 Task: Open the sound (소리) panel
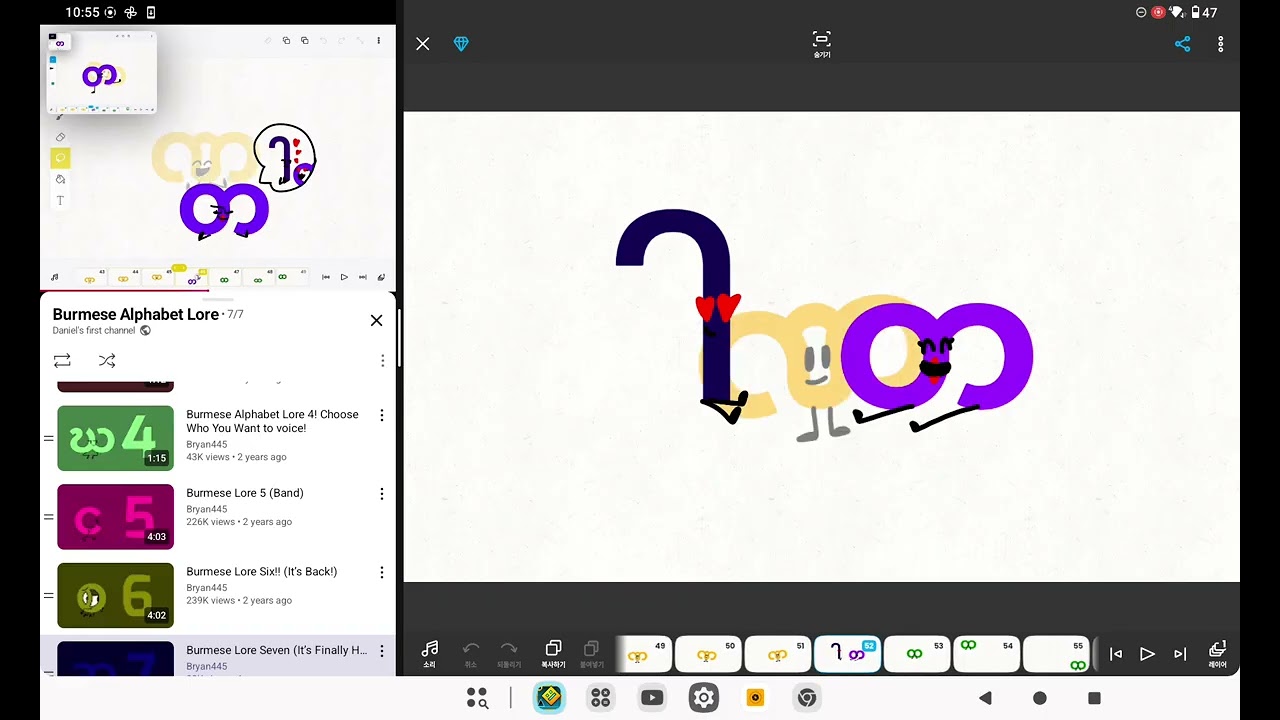click(429, 654)
